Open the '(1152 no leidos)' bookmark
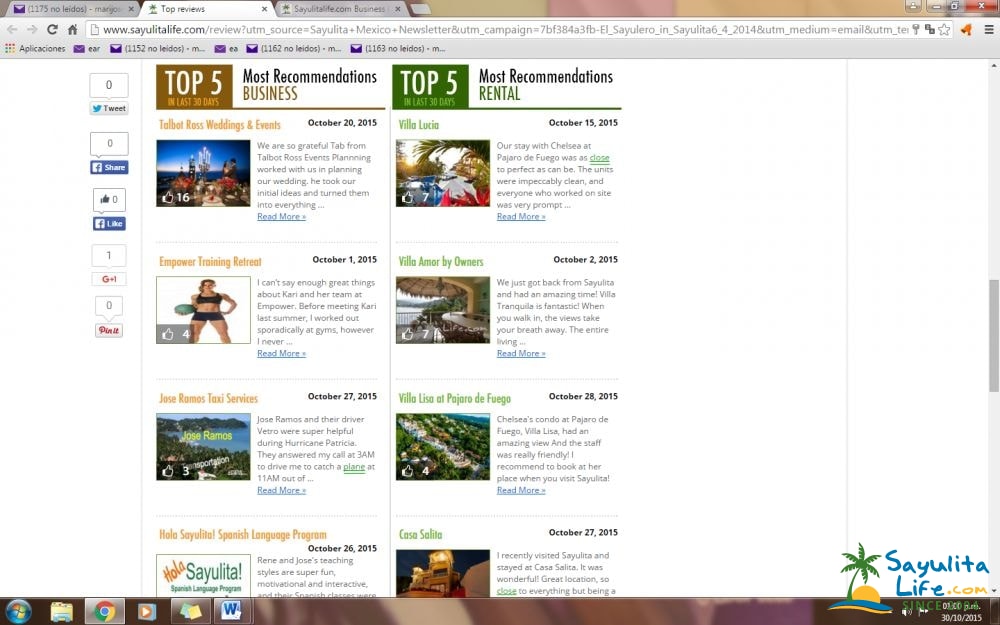The image size is (1000, 625). 158,48
